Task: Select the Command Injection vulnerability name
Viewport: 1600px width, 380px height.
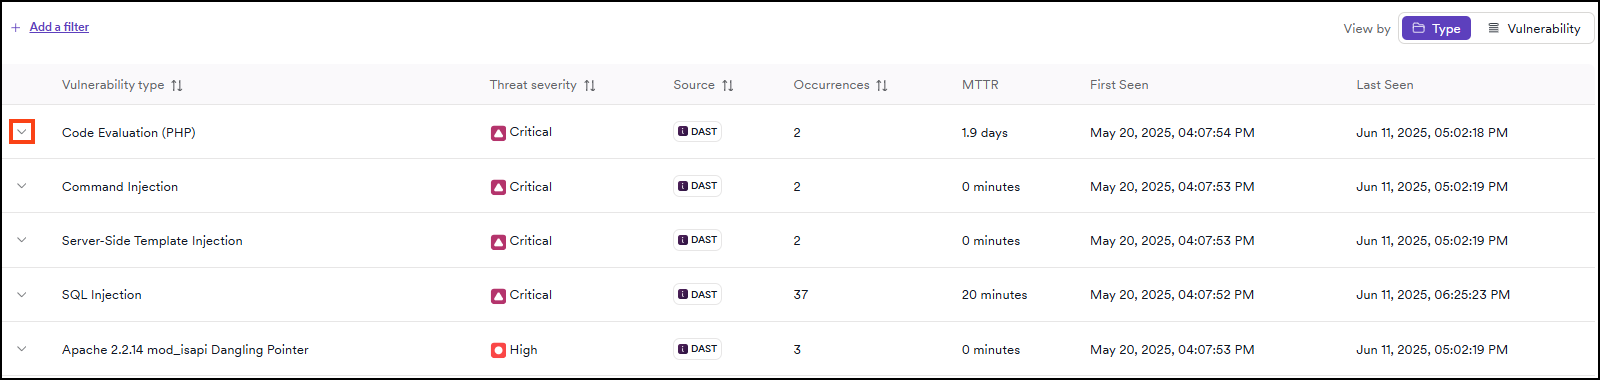Action: [x=120, y=187]
